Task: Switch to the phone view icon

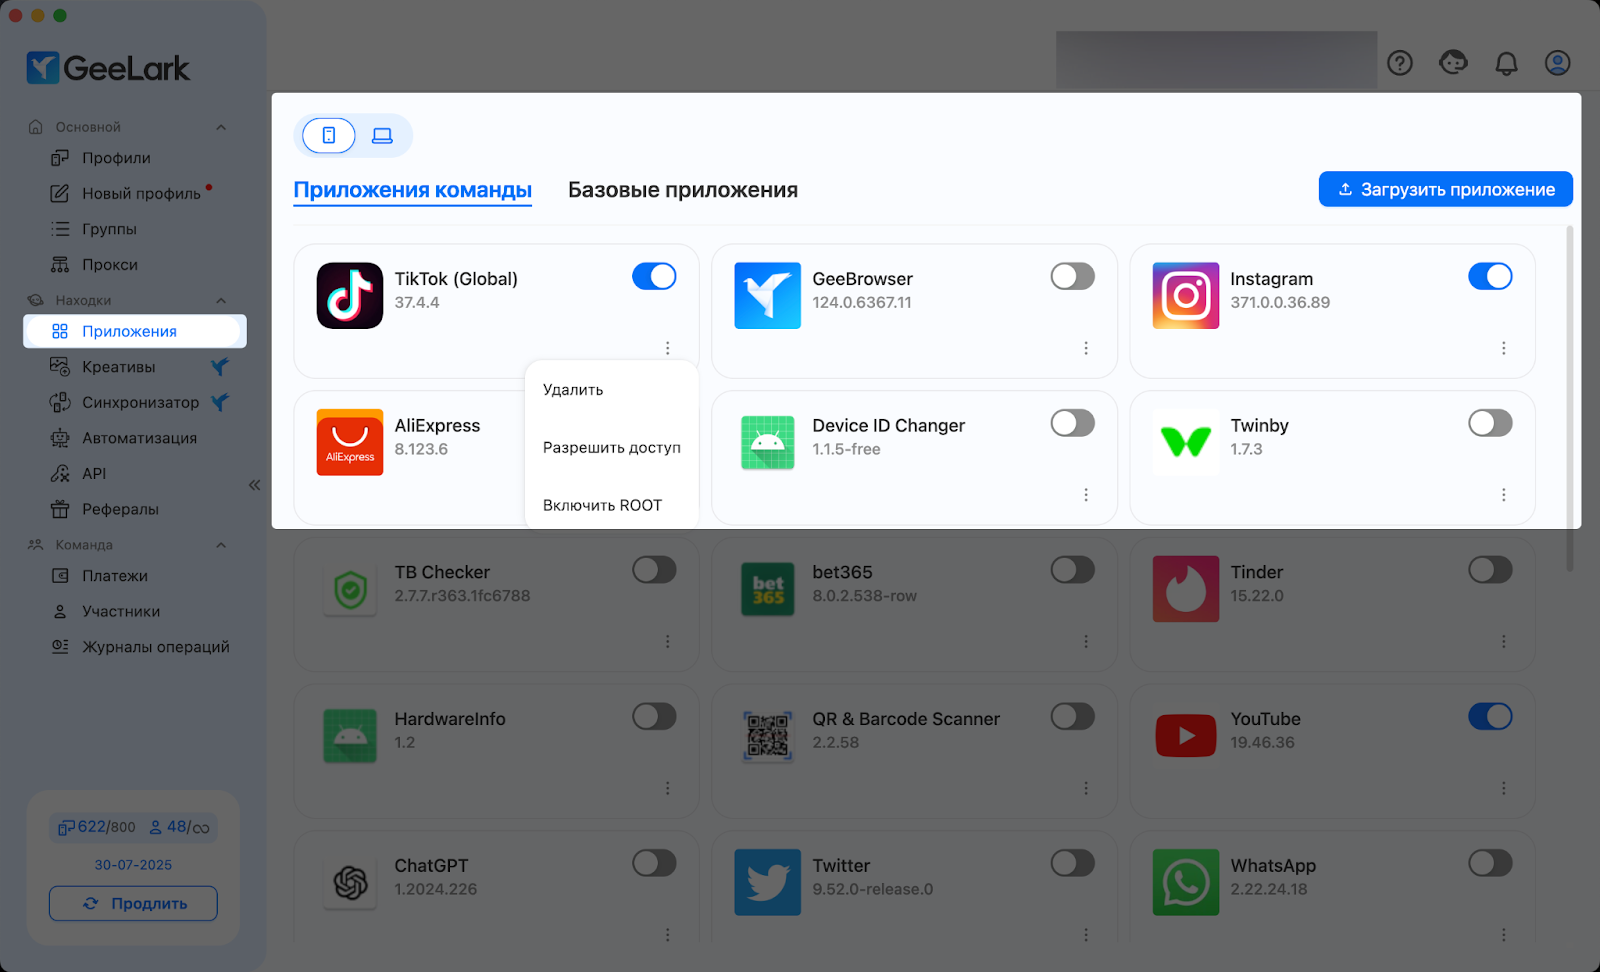Action: (x=329, y=135)
